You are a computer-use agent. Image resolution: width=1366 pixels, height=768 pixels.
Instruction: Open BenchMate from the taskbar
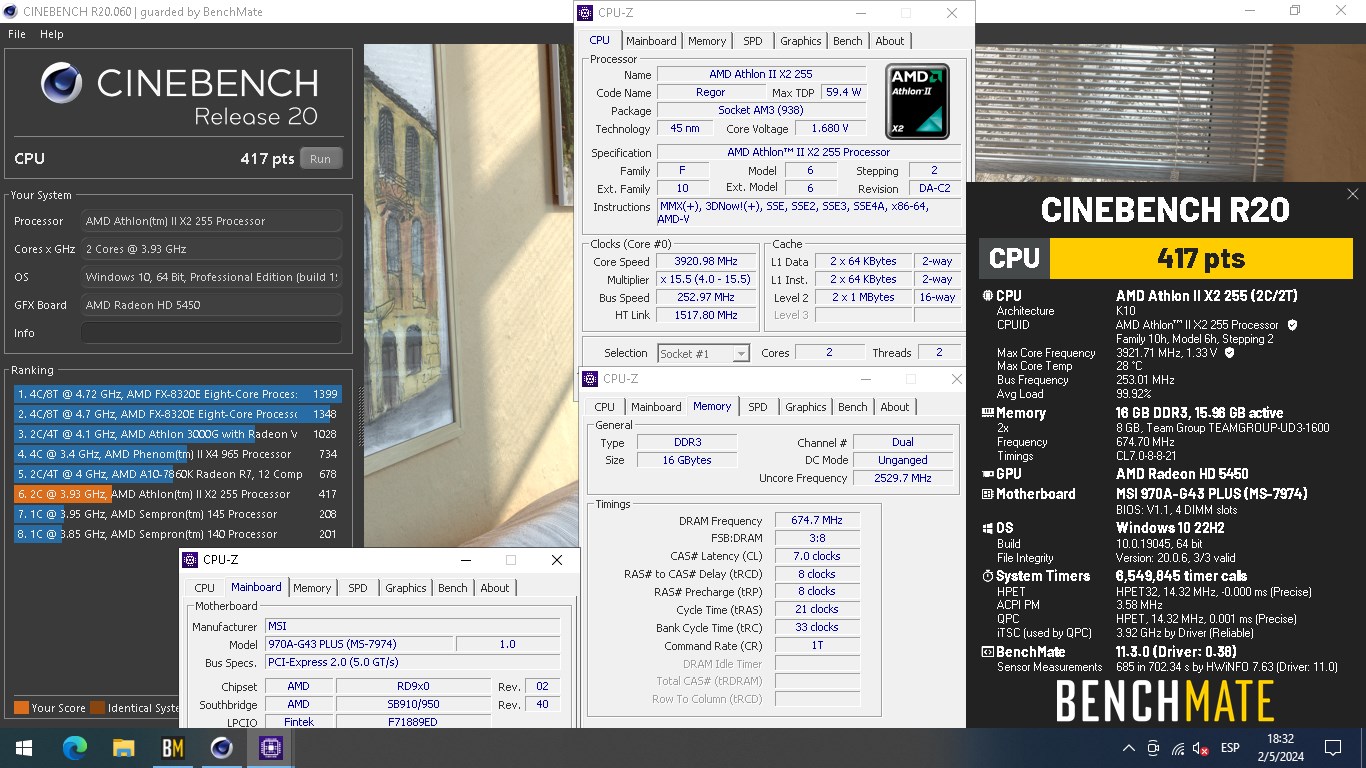(172, 747)
